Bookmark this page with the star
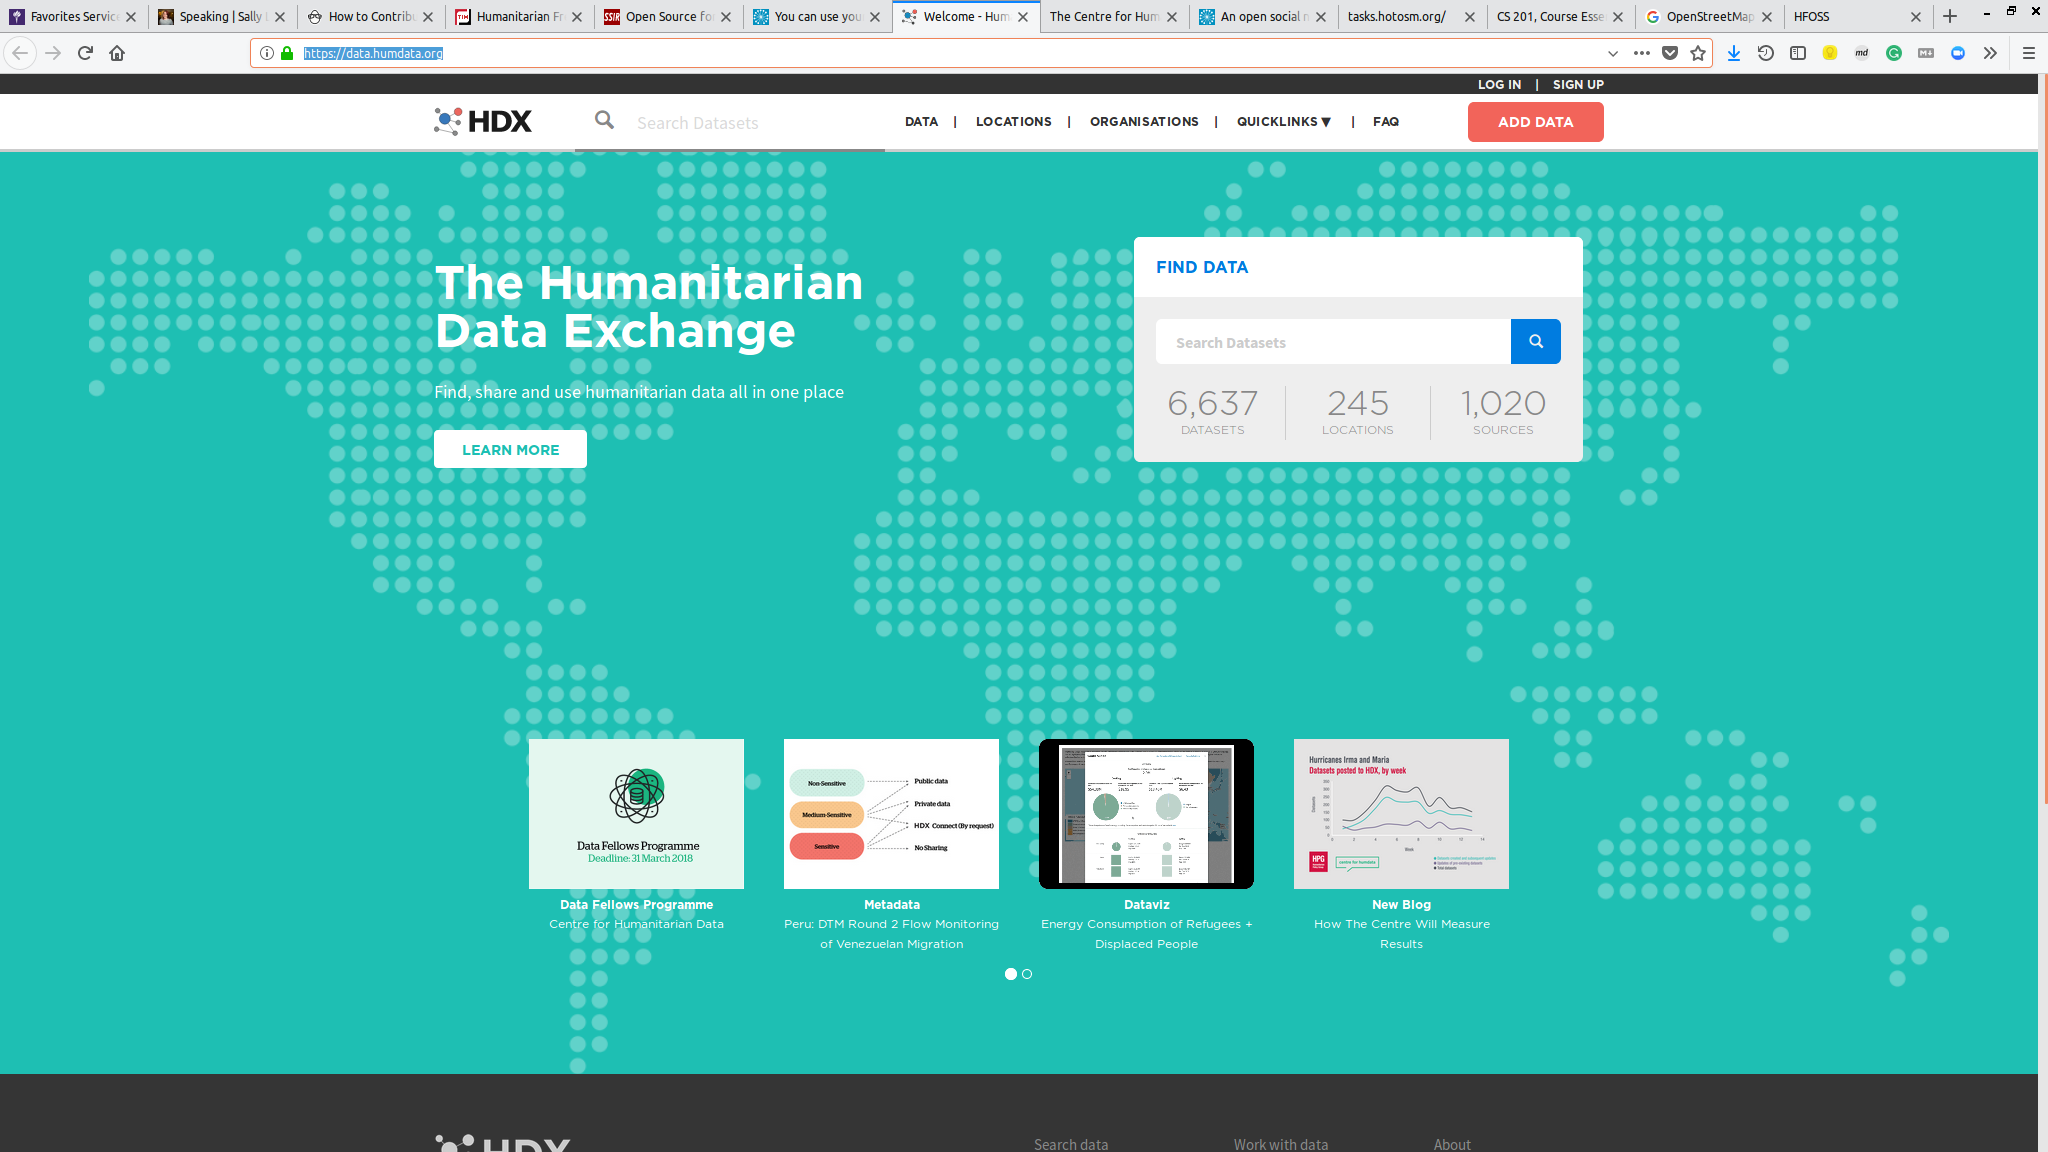The height and width of the screenshot is (1152, 2048). [1698, 53]
